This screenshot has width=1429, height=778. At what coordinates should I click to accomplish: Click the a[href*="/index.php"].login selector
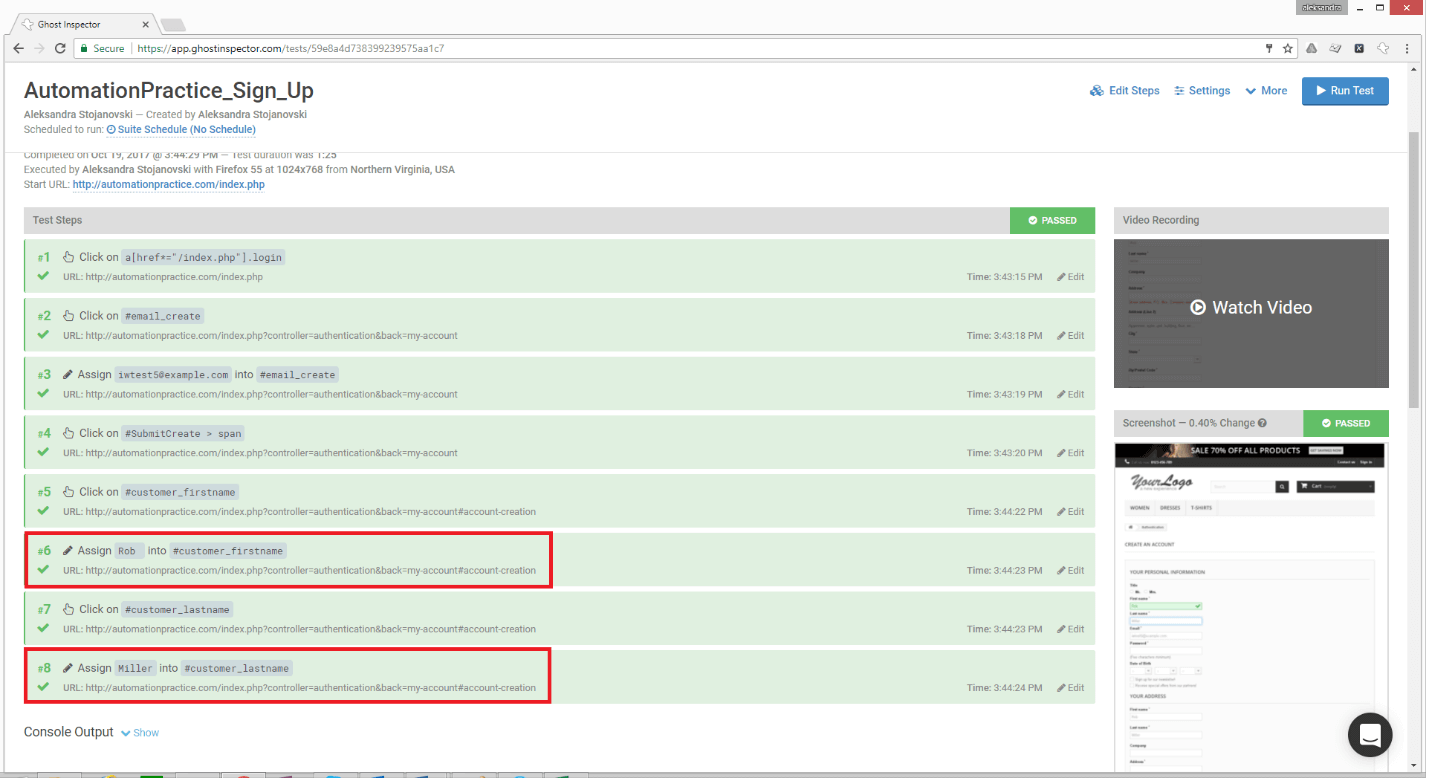[x=203, y=257]
